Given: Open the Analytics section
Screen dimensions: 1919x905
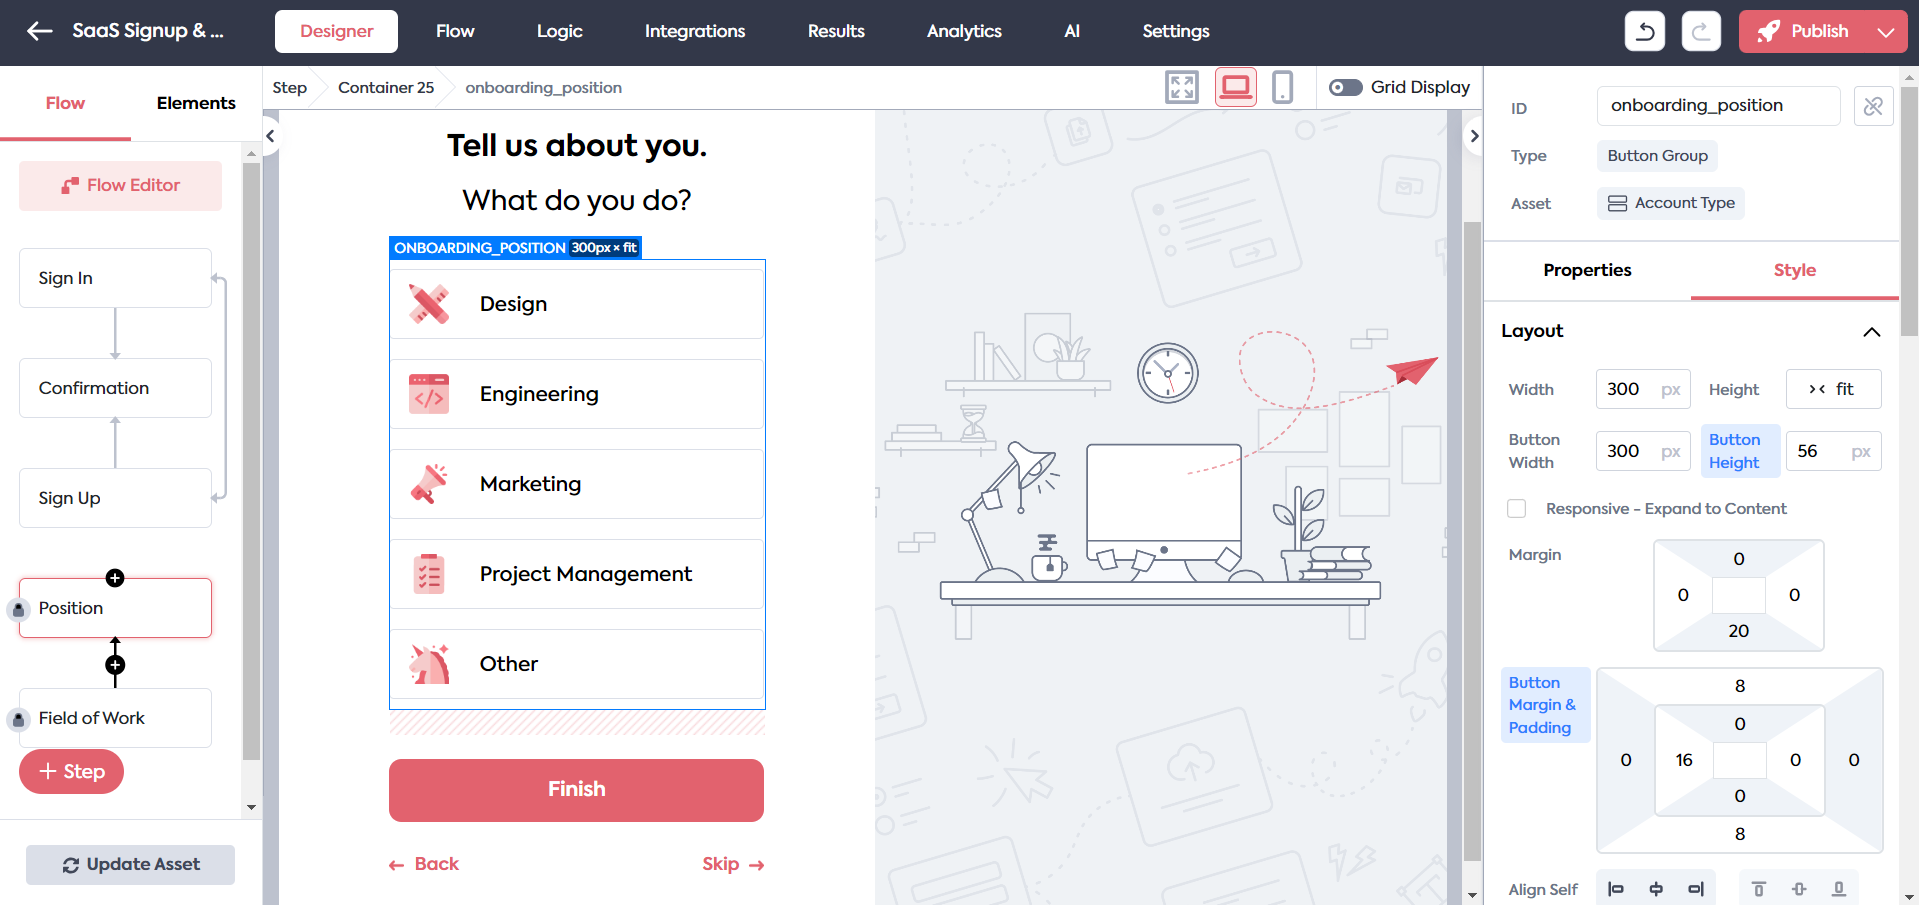Looking at the screenshot, I should (963, 31).
